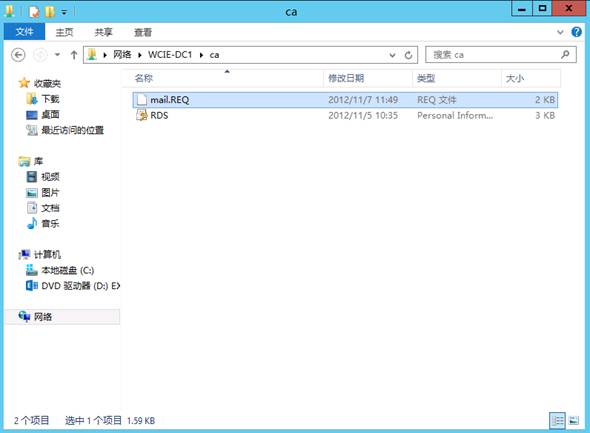
Task: Click the 下载 folder icon
Action: pos(32,99)
